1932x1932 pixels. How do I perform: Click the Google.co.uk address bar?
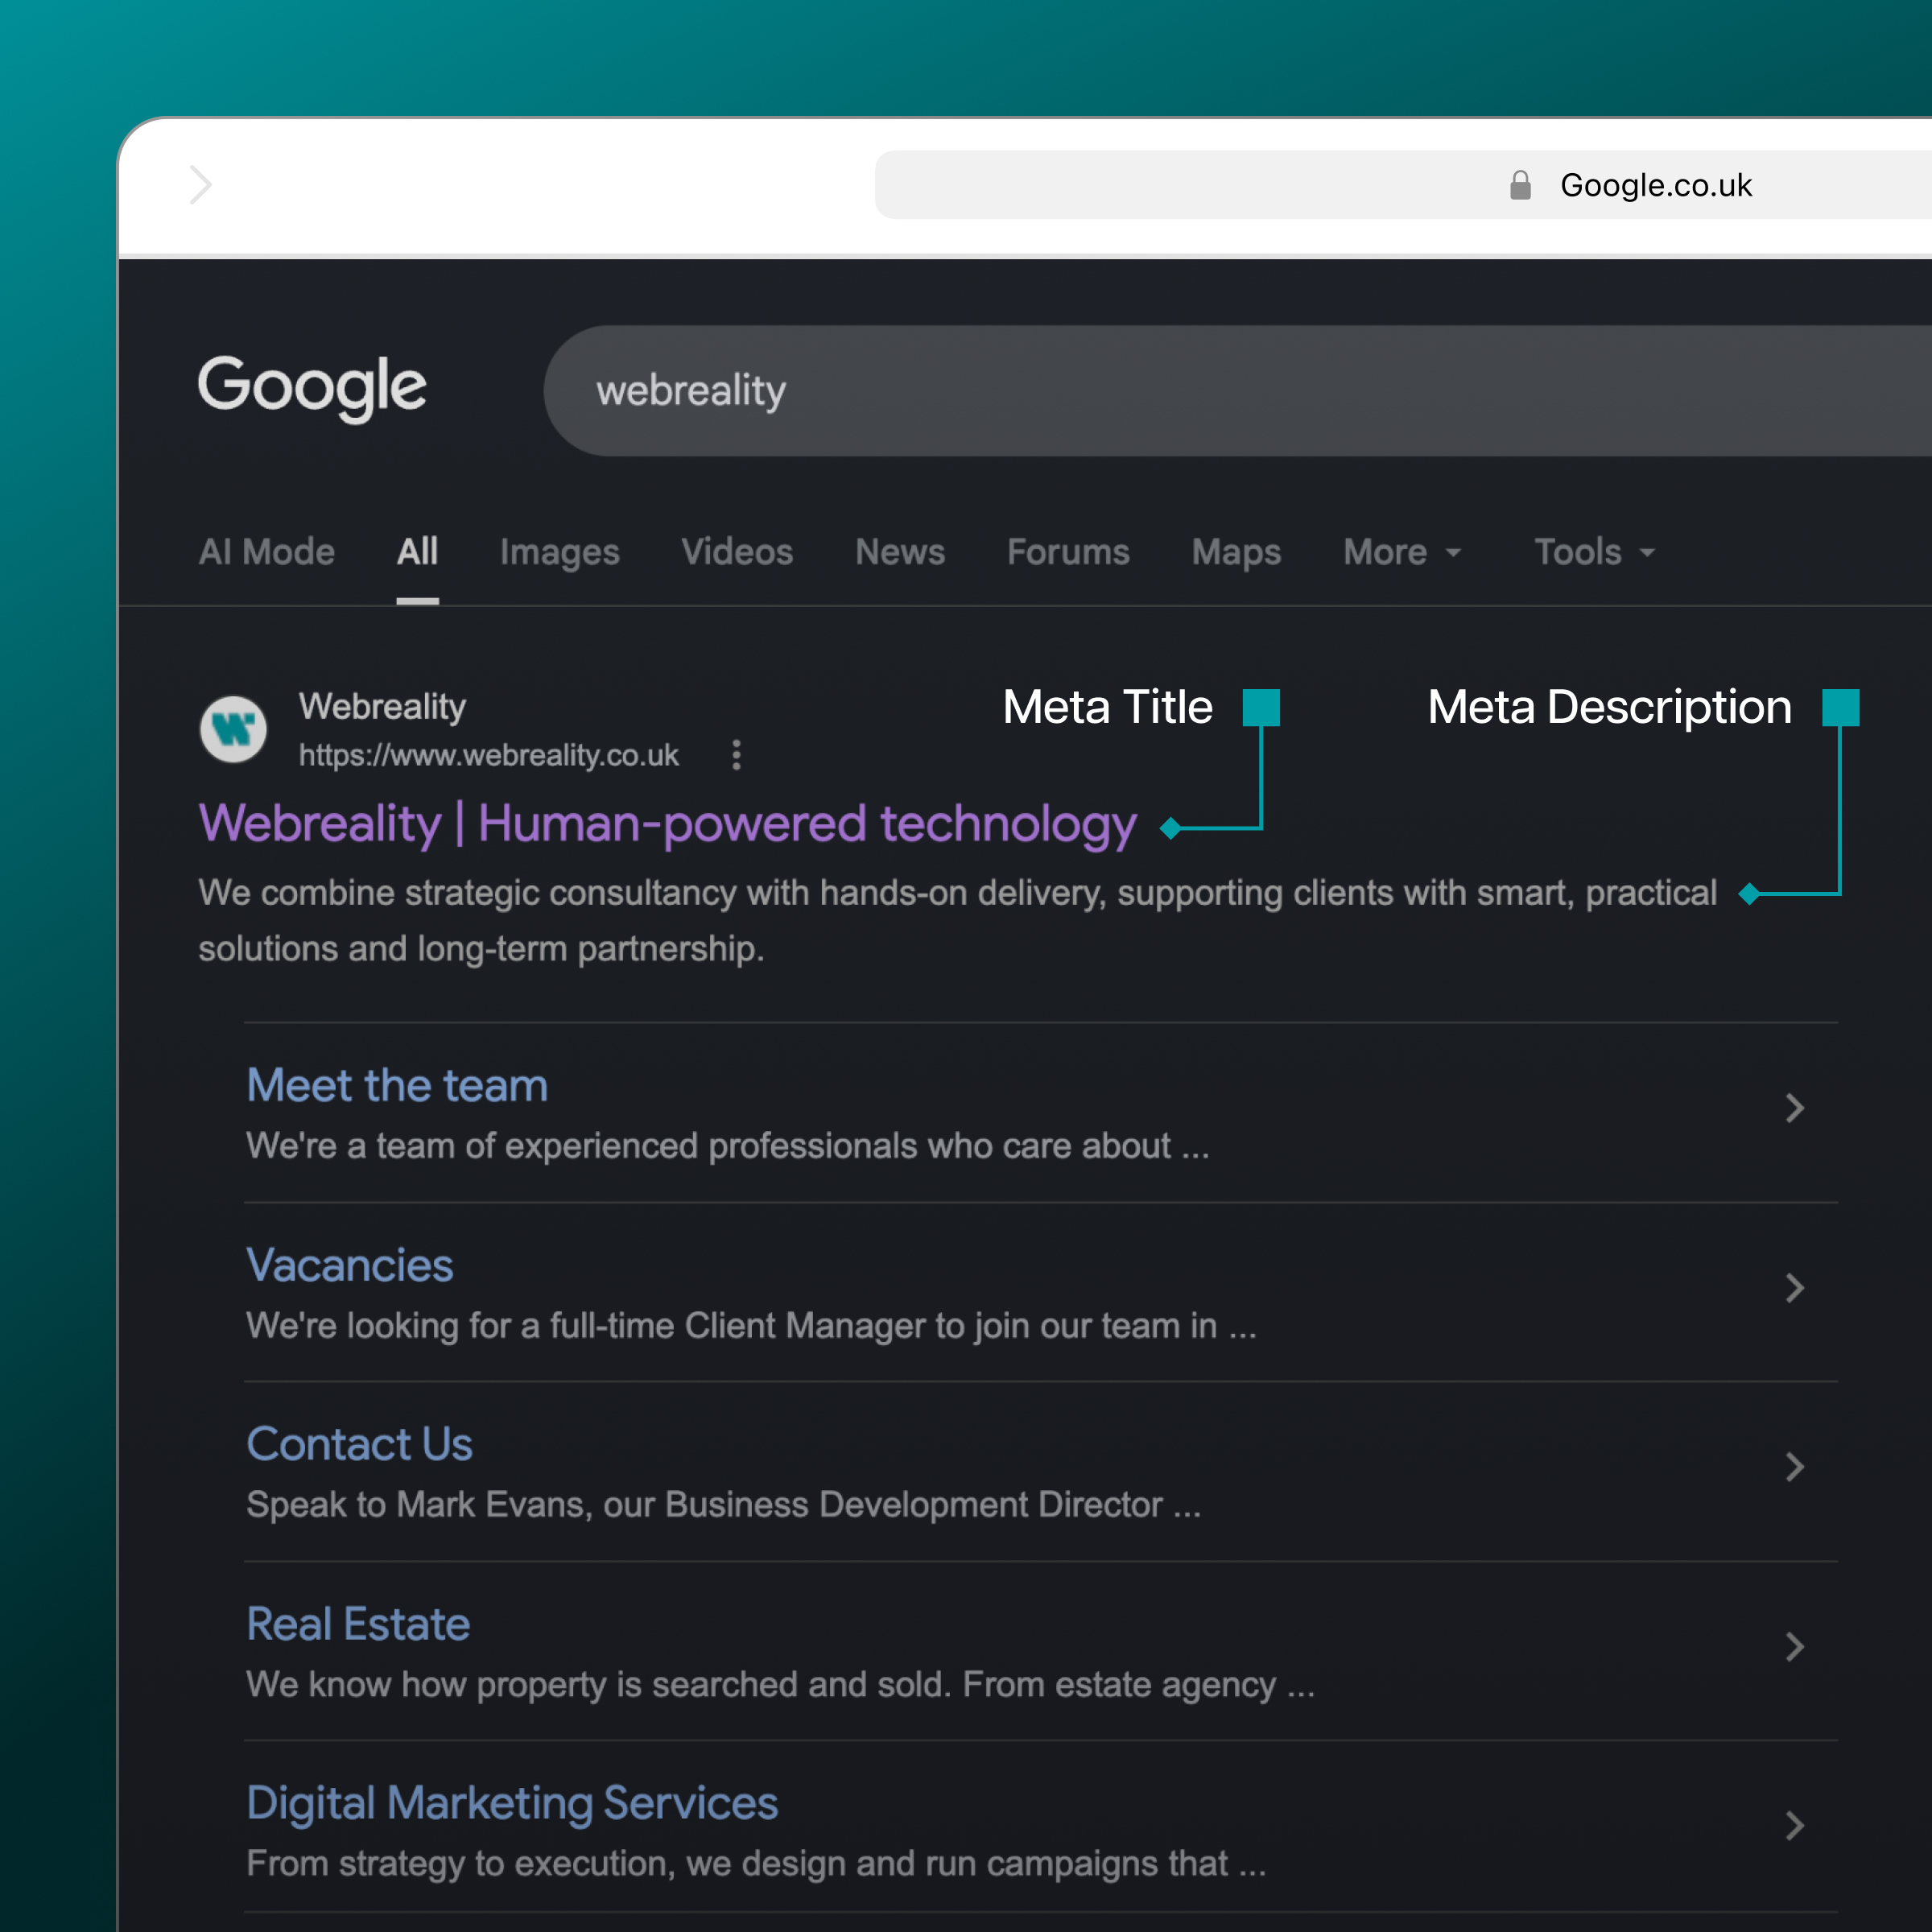[1403, 185]
